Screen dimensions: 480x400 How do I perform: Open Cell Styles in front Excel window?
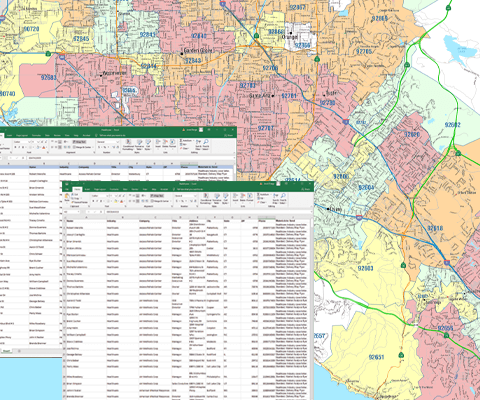[225, 199]
